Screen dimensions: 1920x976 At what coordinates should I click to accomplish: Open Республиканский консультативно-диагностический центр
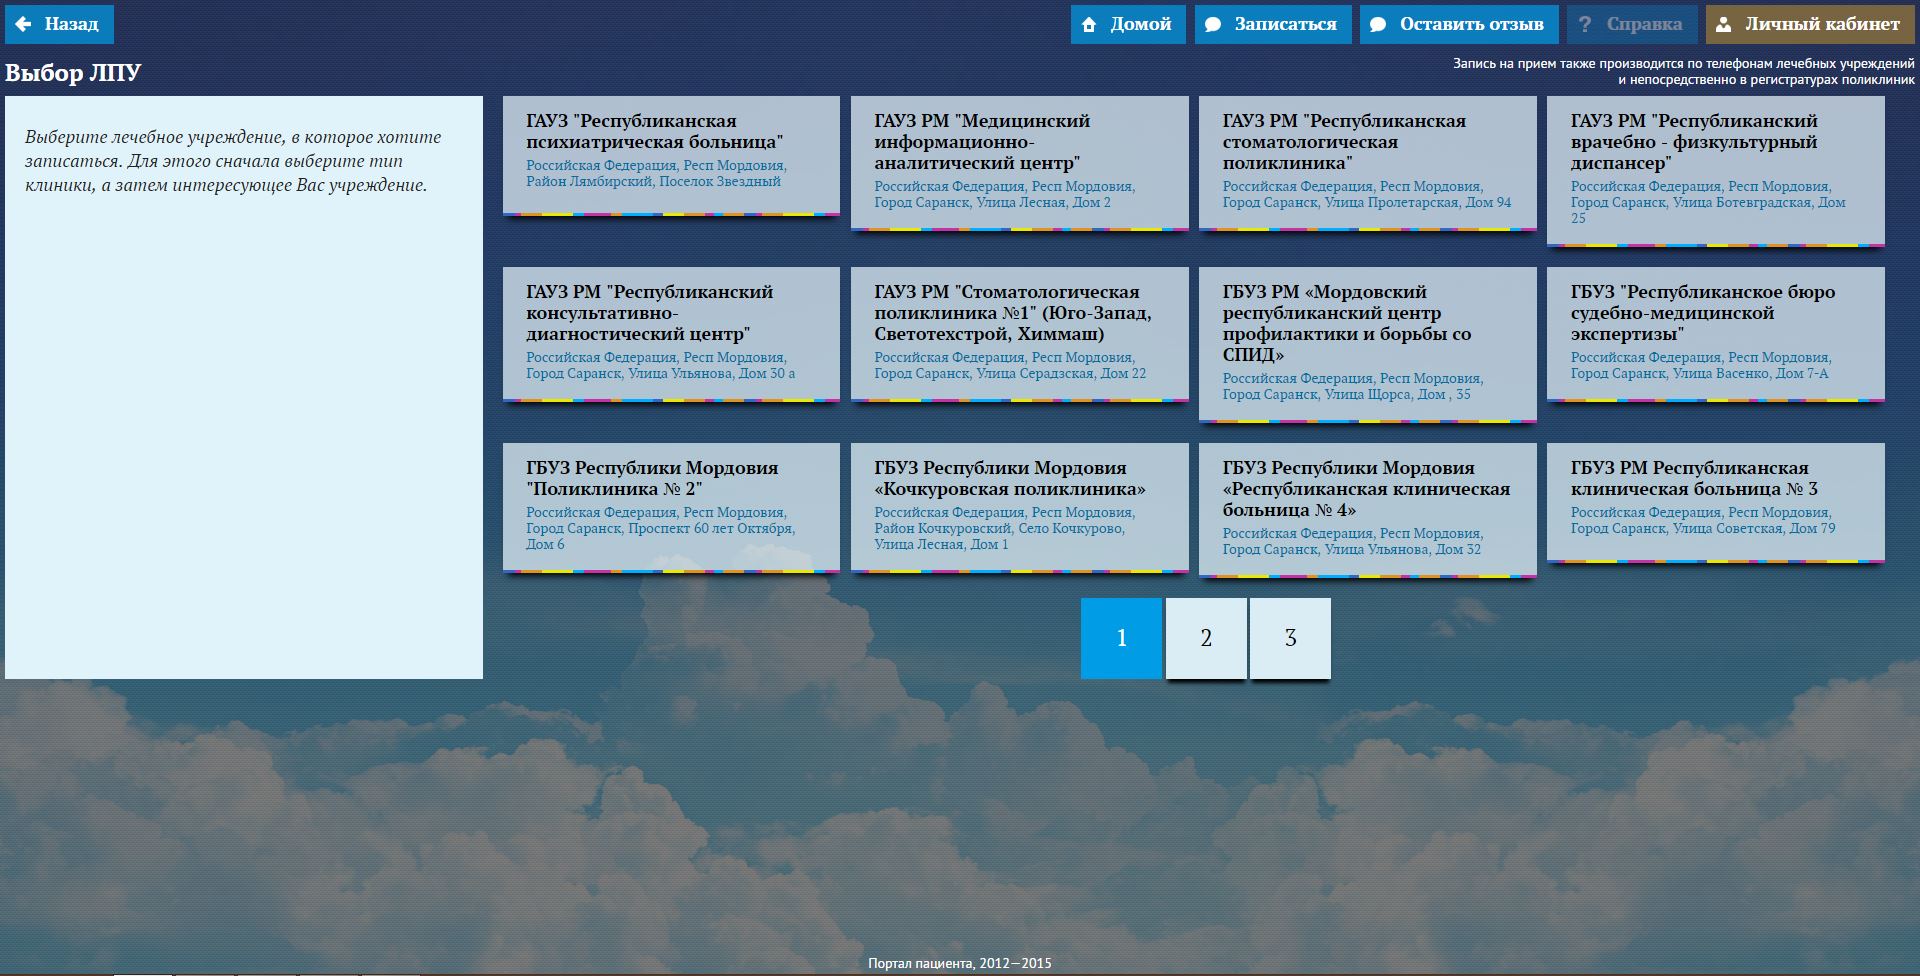click(x=671, y=334)
